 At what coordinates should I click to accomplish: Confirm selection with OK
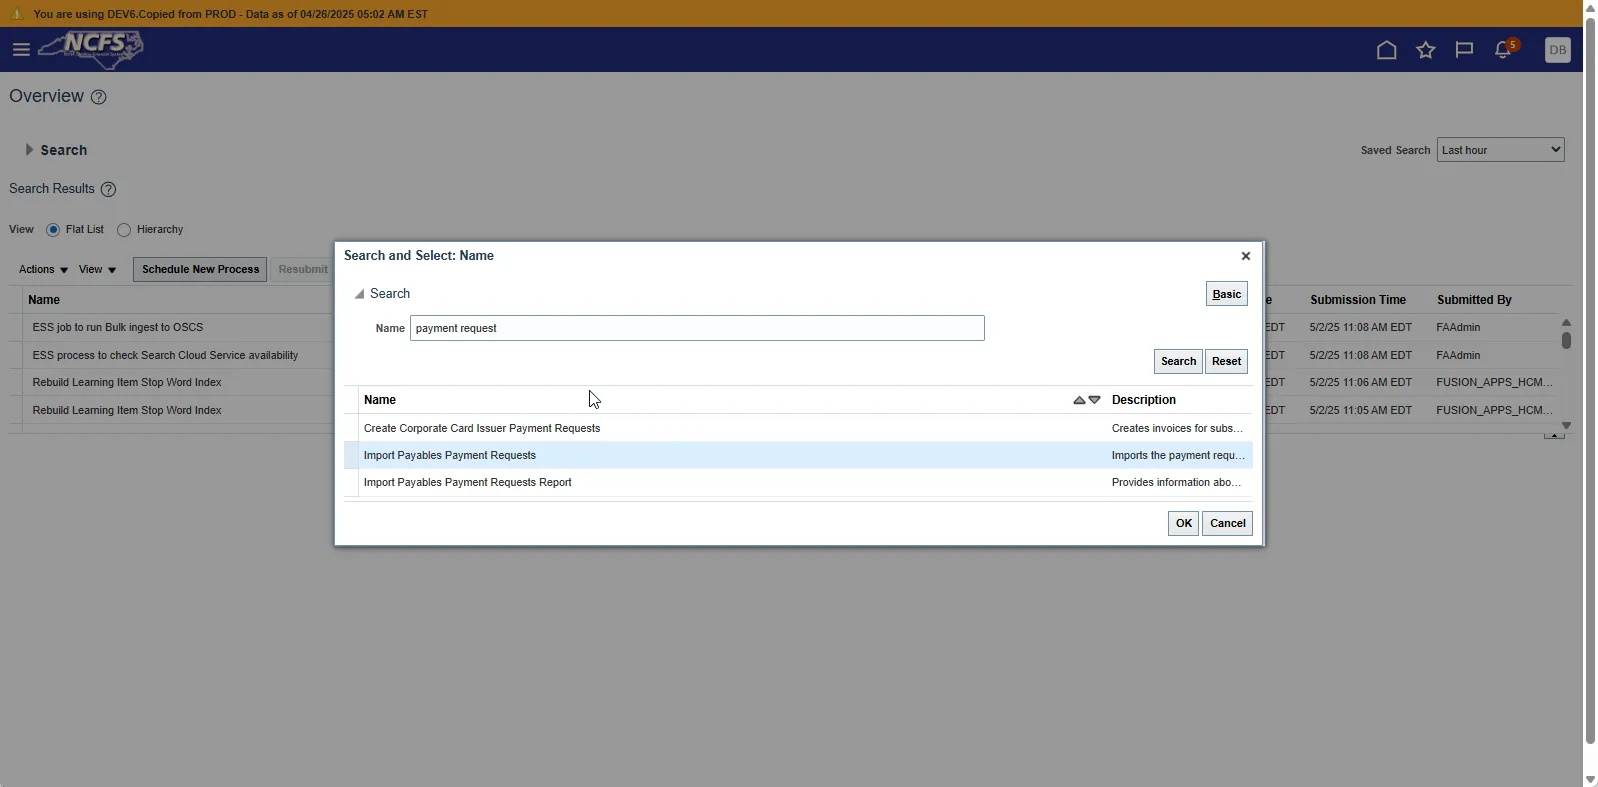coord(1183,524)
